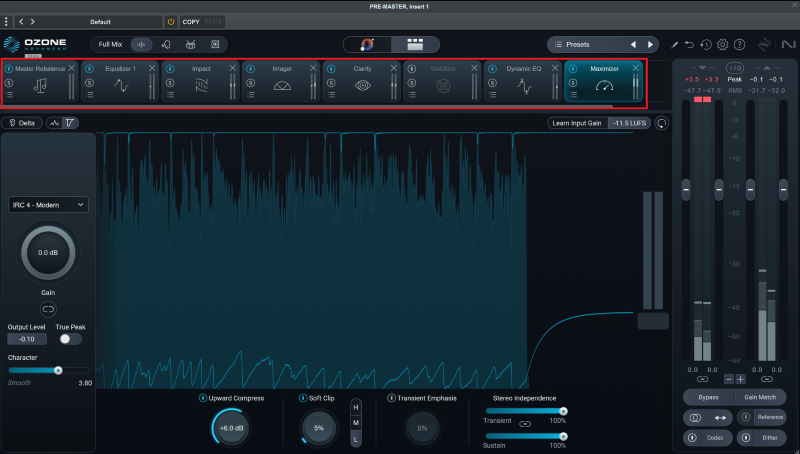Open the Dynamic EQ module
The width and height of the screenshot is (800, 454).
click(523, 86)
